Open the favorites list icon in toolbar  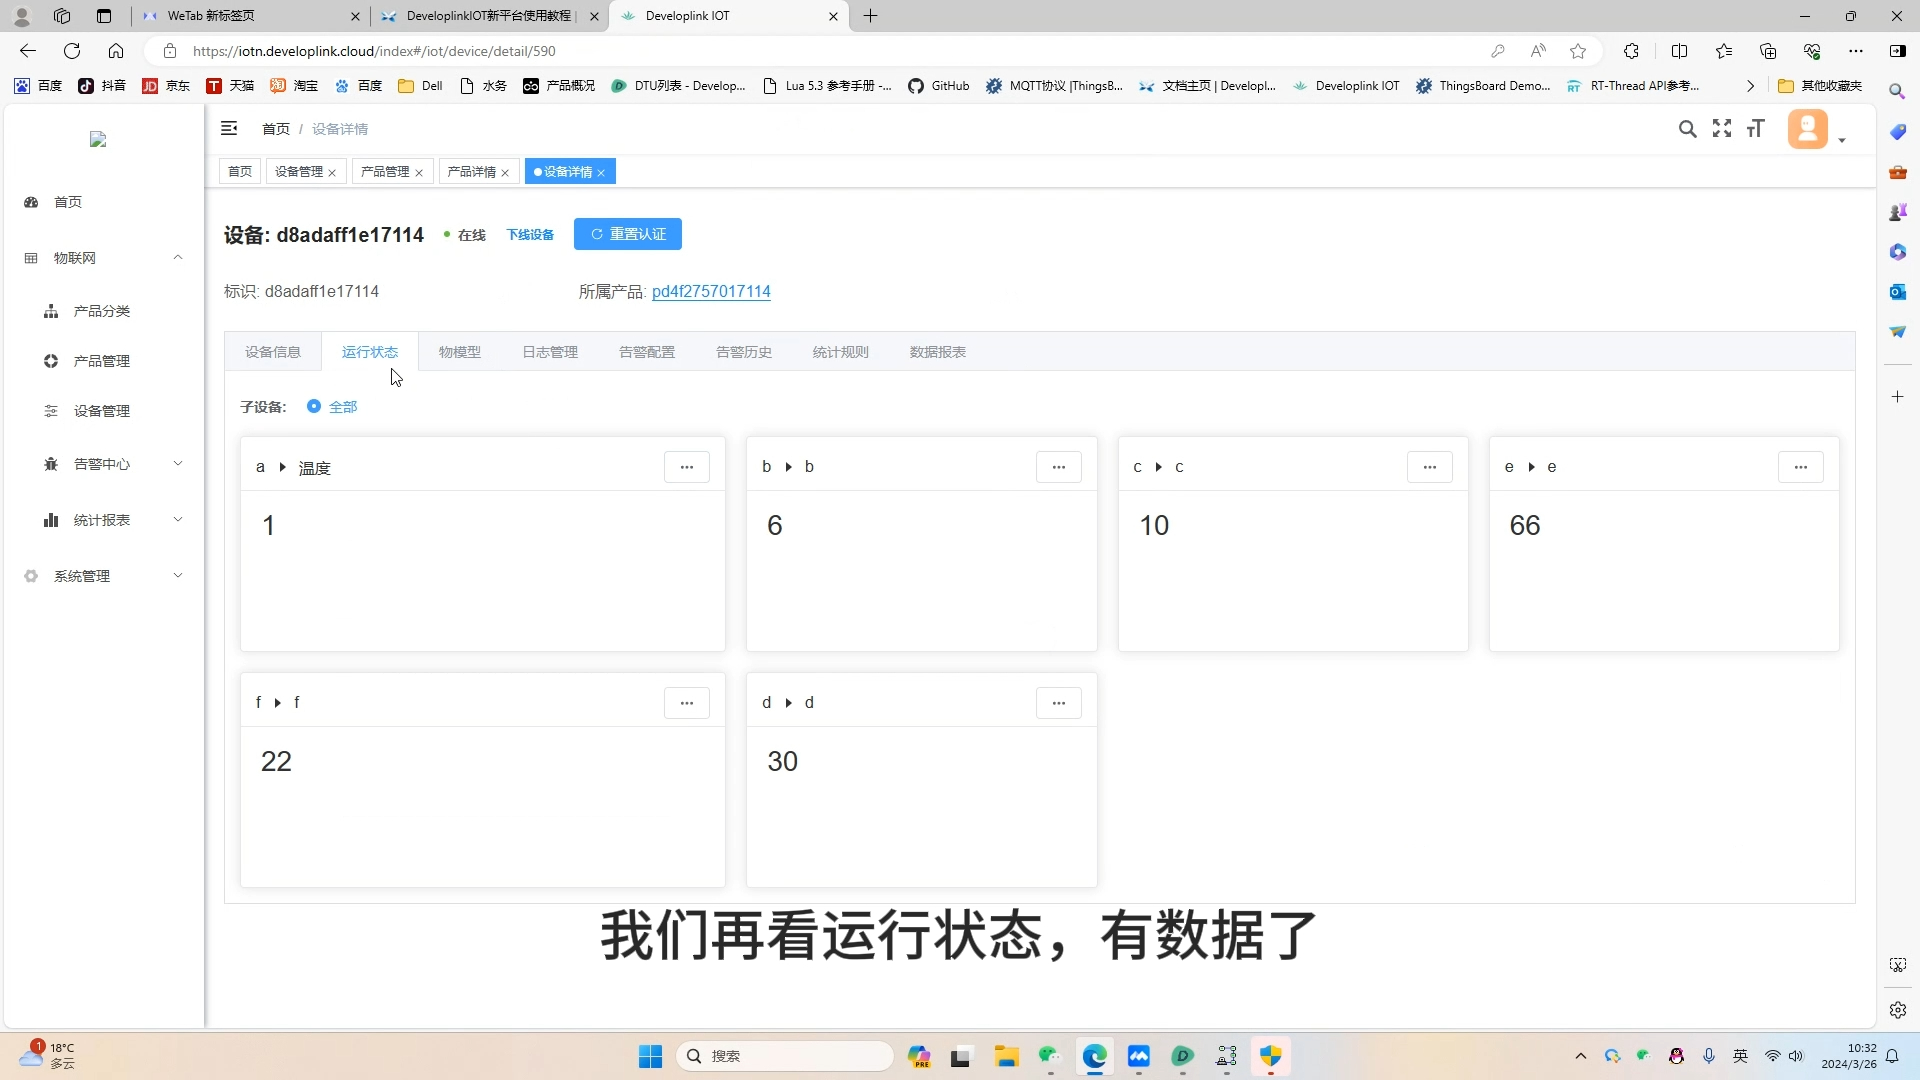click(1724, 51)
